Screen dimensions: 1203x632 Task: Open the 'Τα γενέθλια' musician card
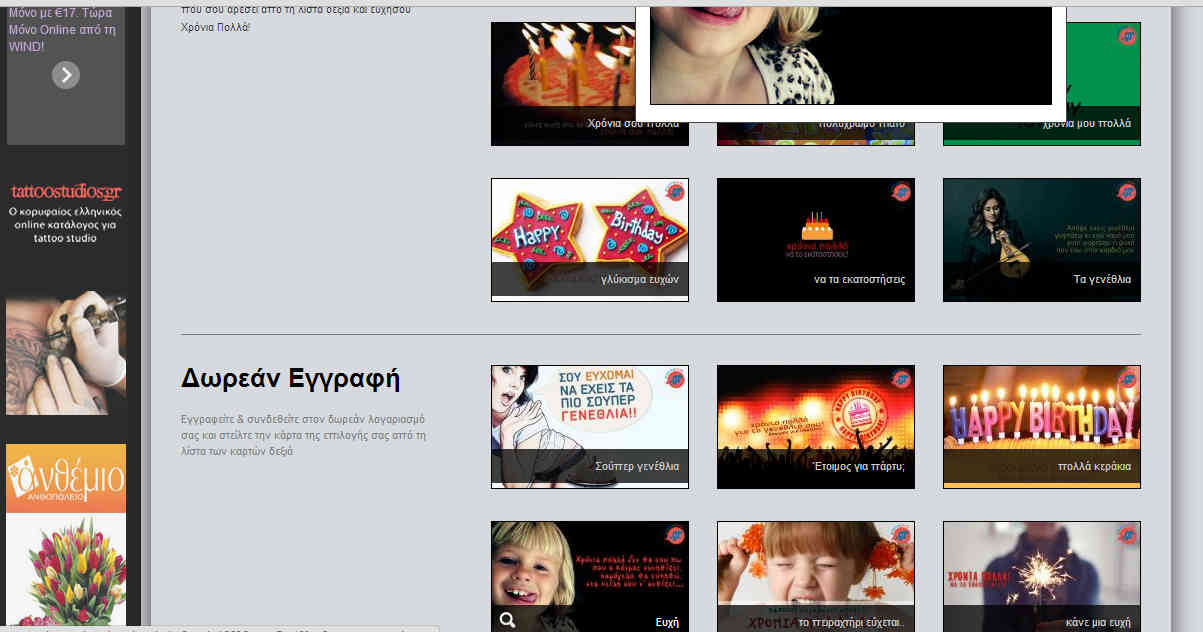tap(1042, 239)
